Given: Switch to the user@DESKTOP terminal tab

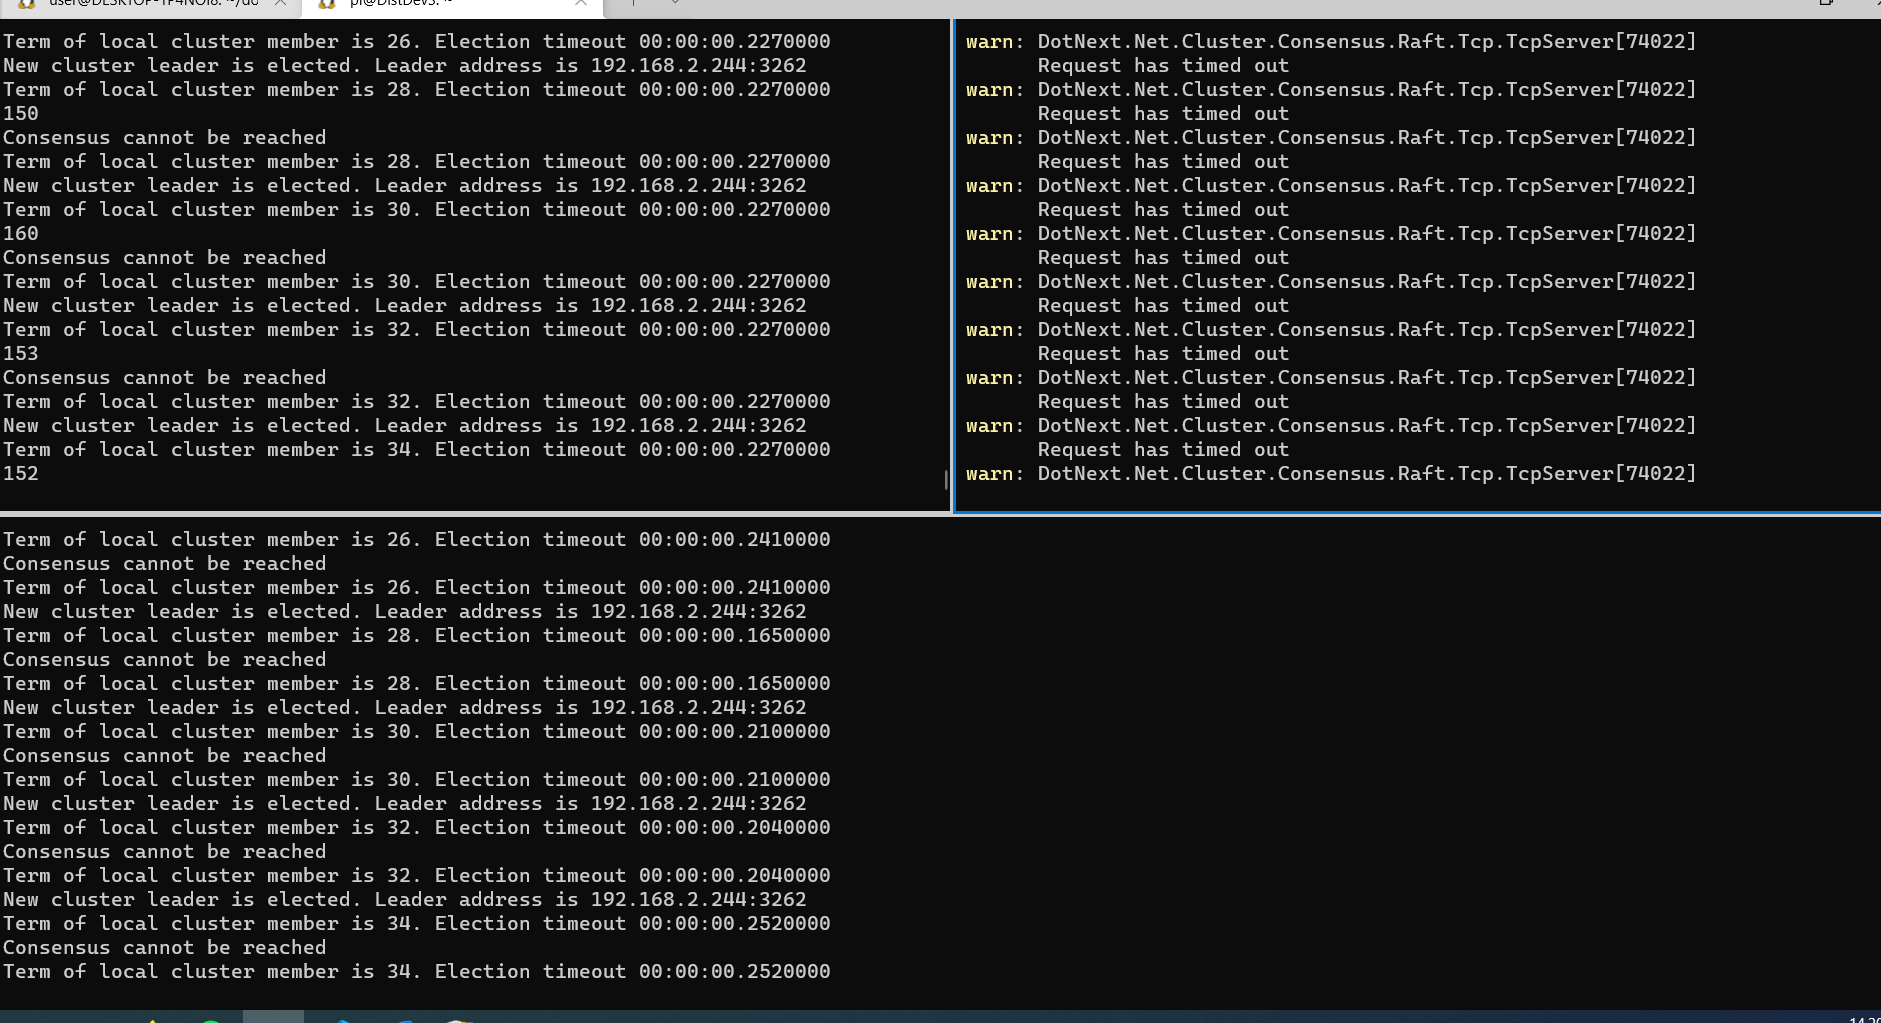Looking at the screenshot, I should (150, 4).
